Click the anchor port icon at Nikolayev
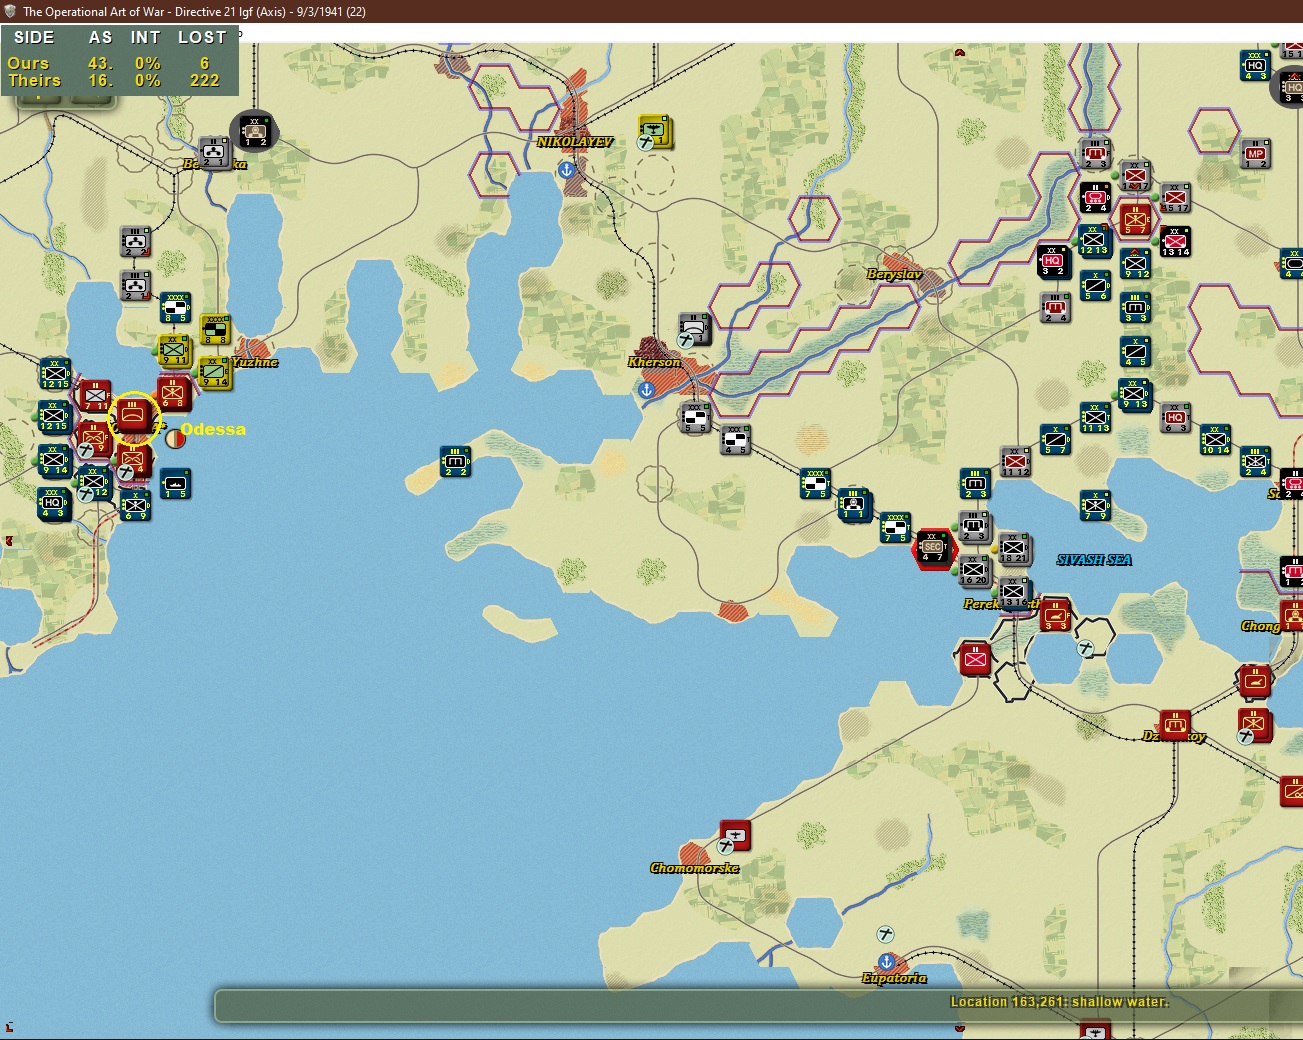This screenshot has width=1303, height=1040. [568, 170]
